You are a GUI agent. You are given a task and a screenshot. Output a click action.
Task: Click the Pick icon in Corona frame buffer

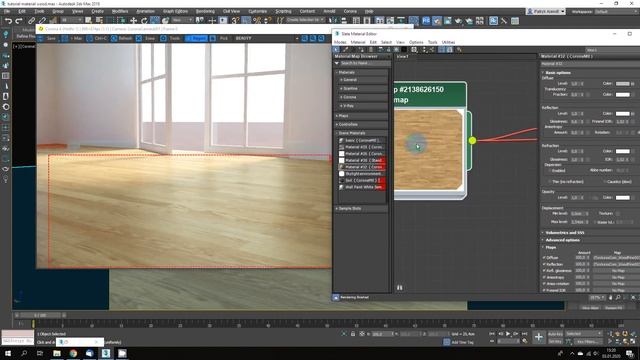(213, 38)
